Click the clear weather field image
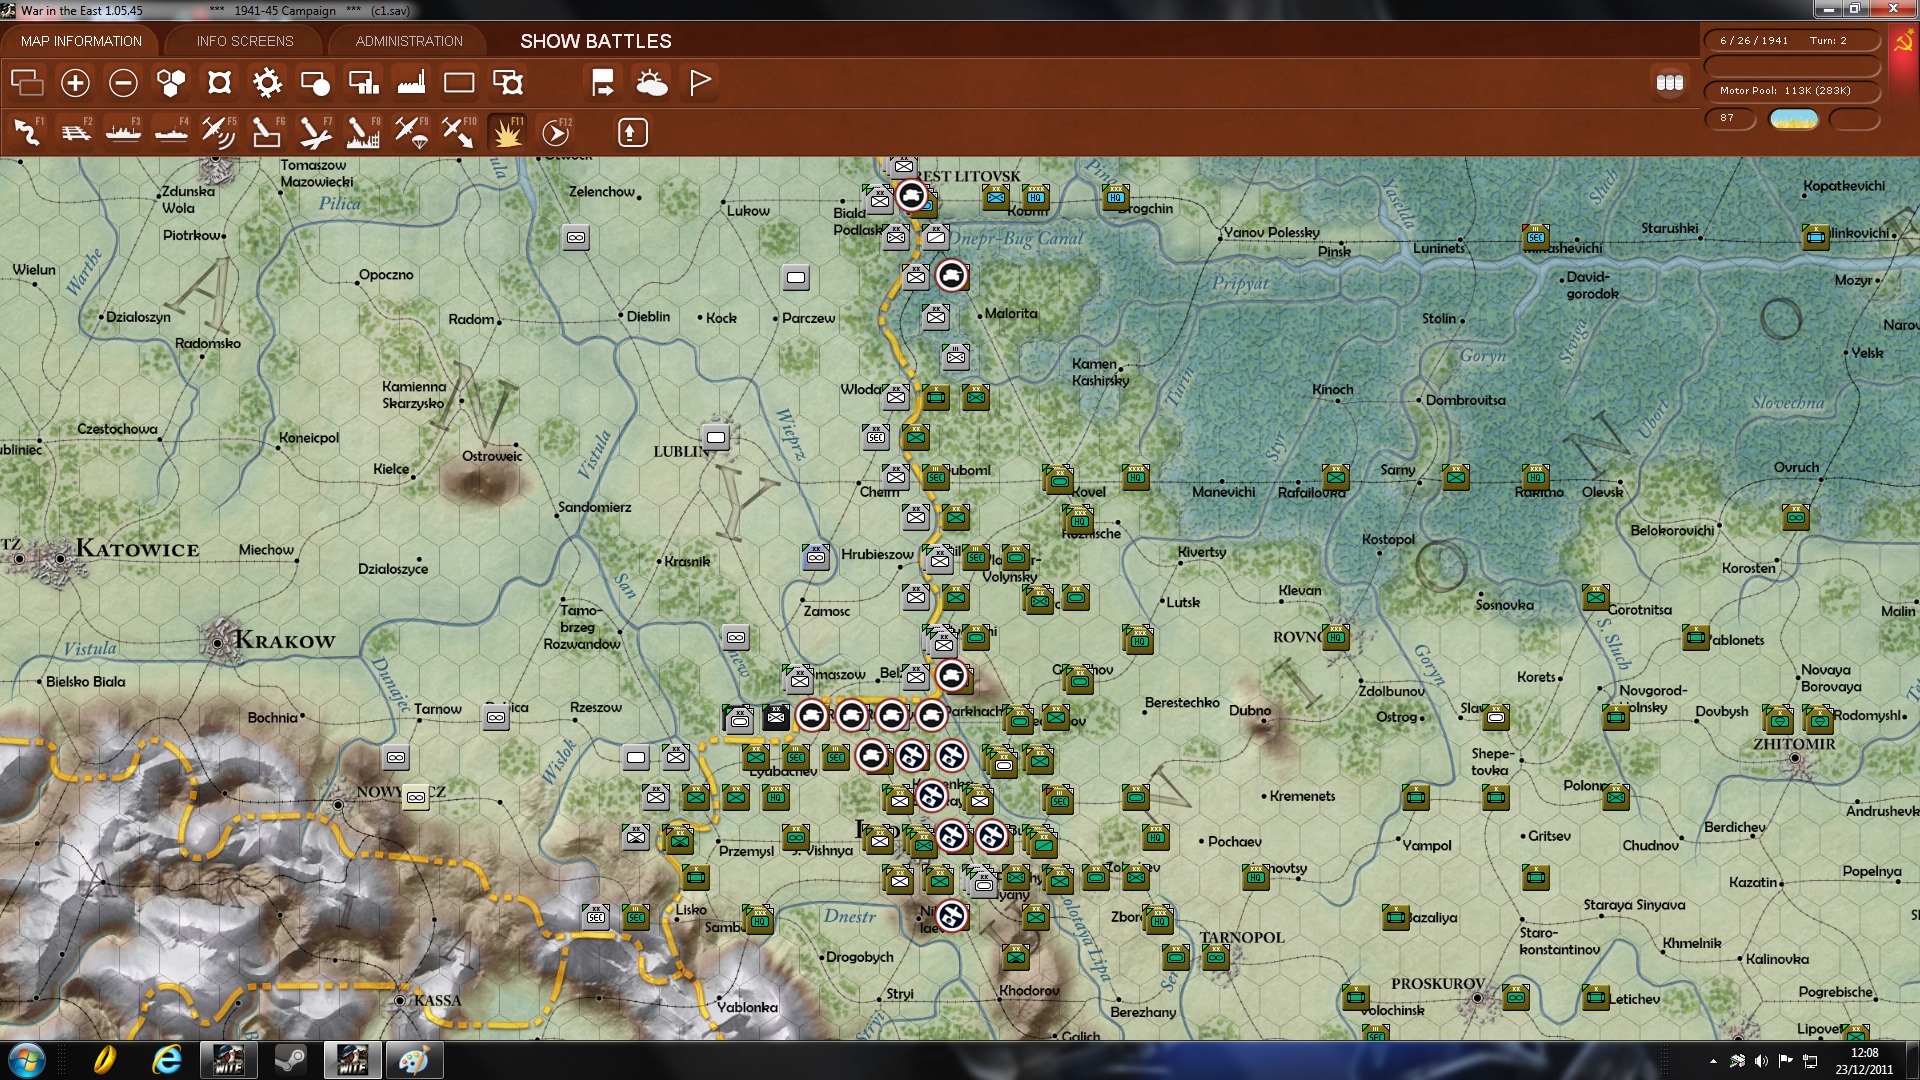 click(1794, 119)
